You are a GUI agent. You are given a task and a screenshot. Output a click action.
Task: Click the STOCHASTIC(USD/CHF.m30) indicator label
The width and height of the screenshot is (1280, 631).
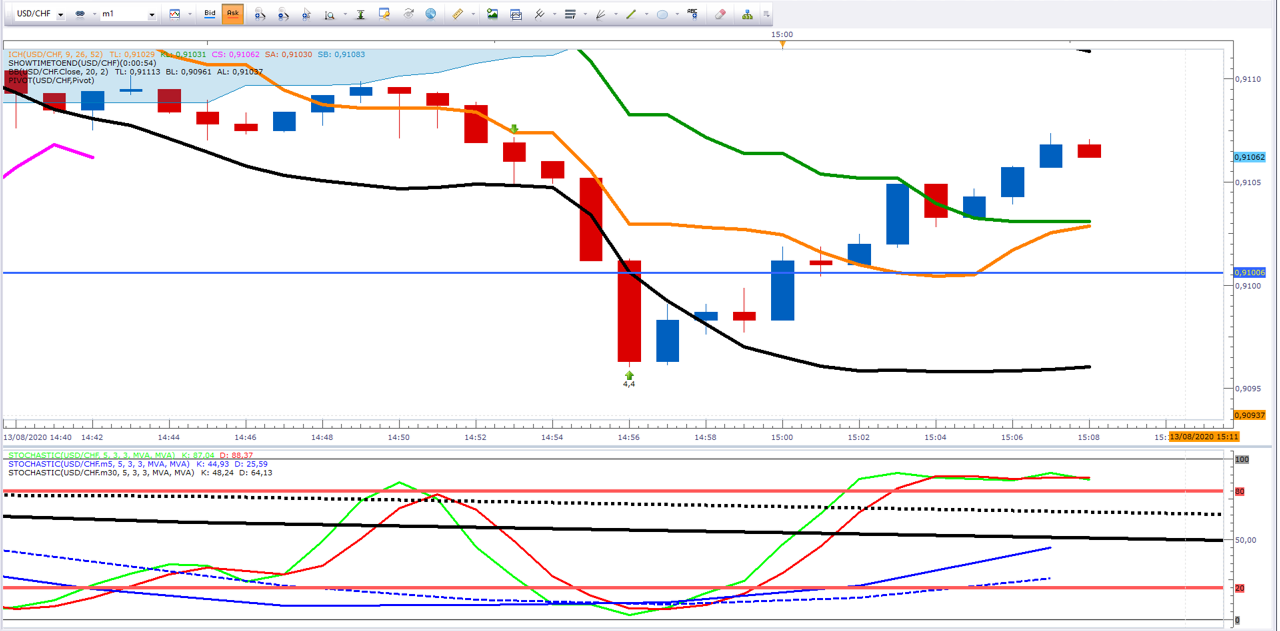[102, 473]
